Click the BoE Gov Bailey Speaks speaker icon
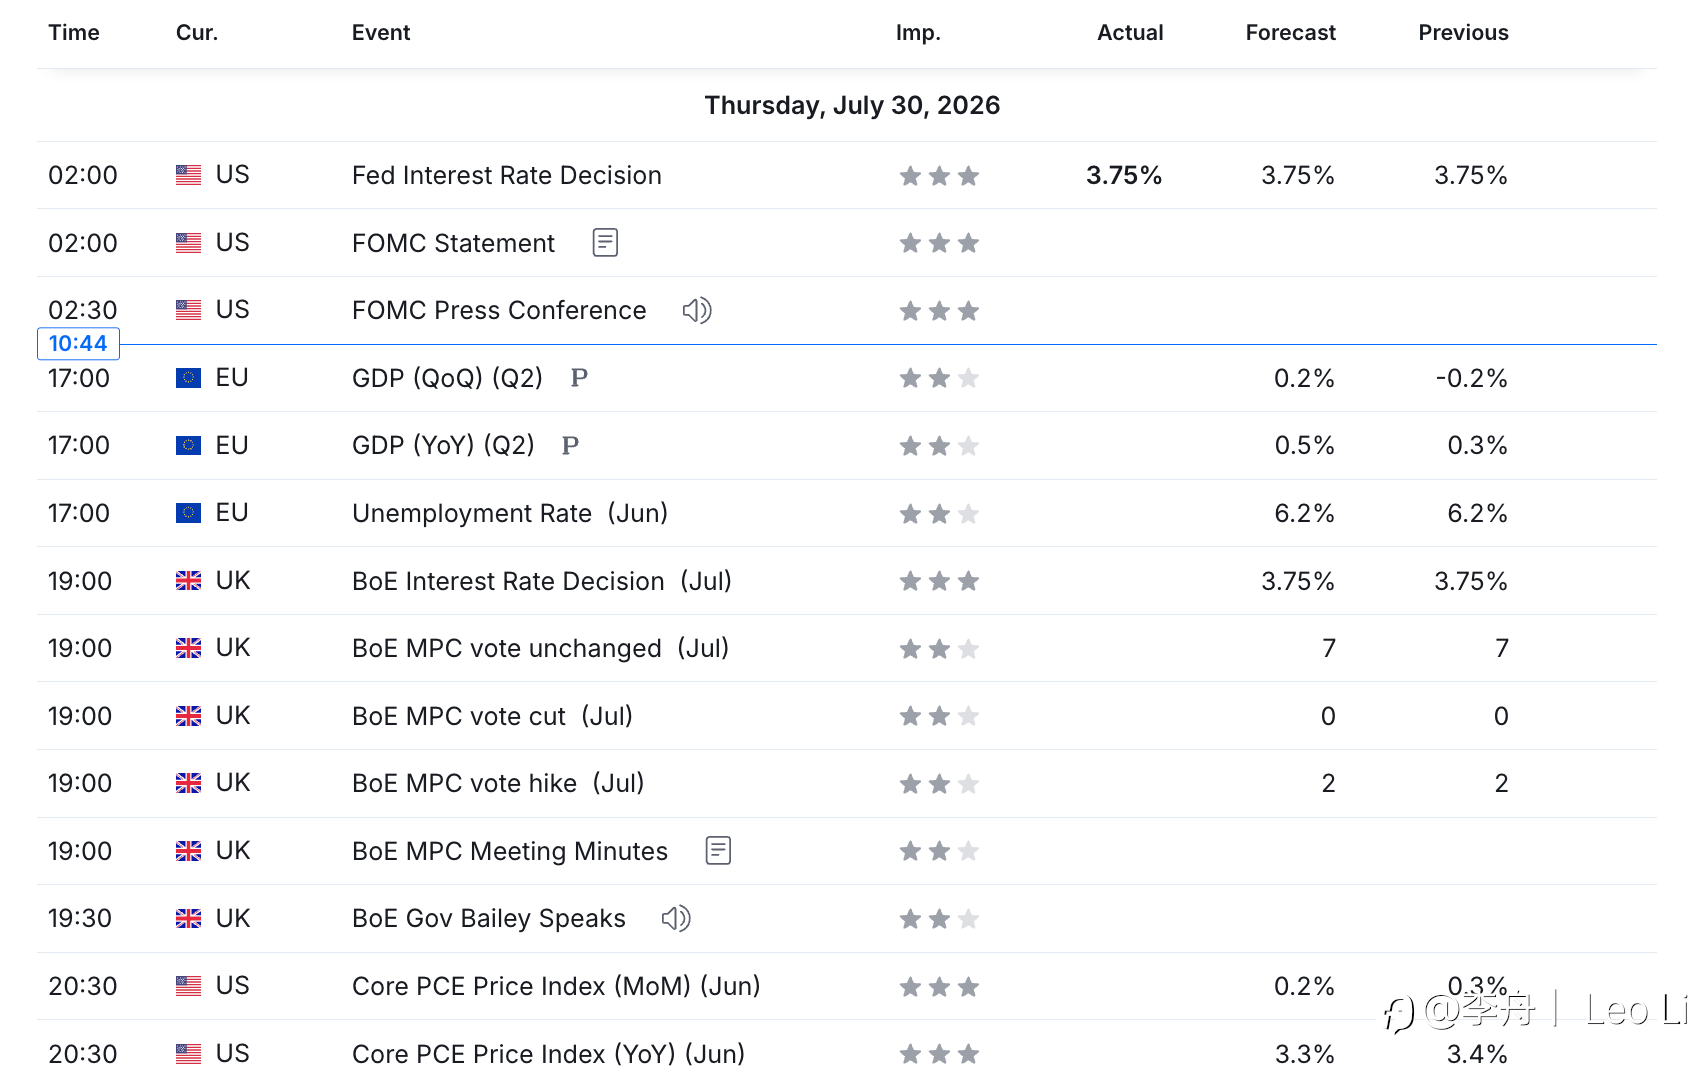Screen dimensions: 1706x1072 pyautogui.click(x=676, y=918)
